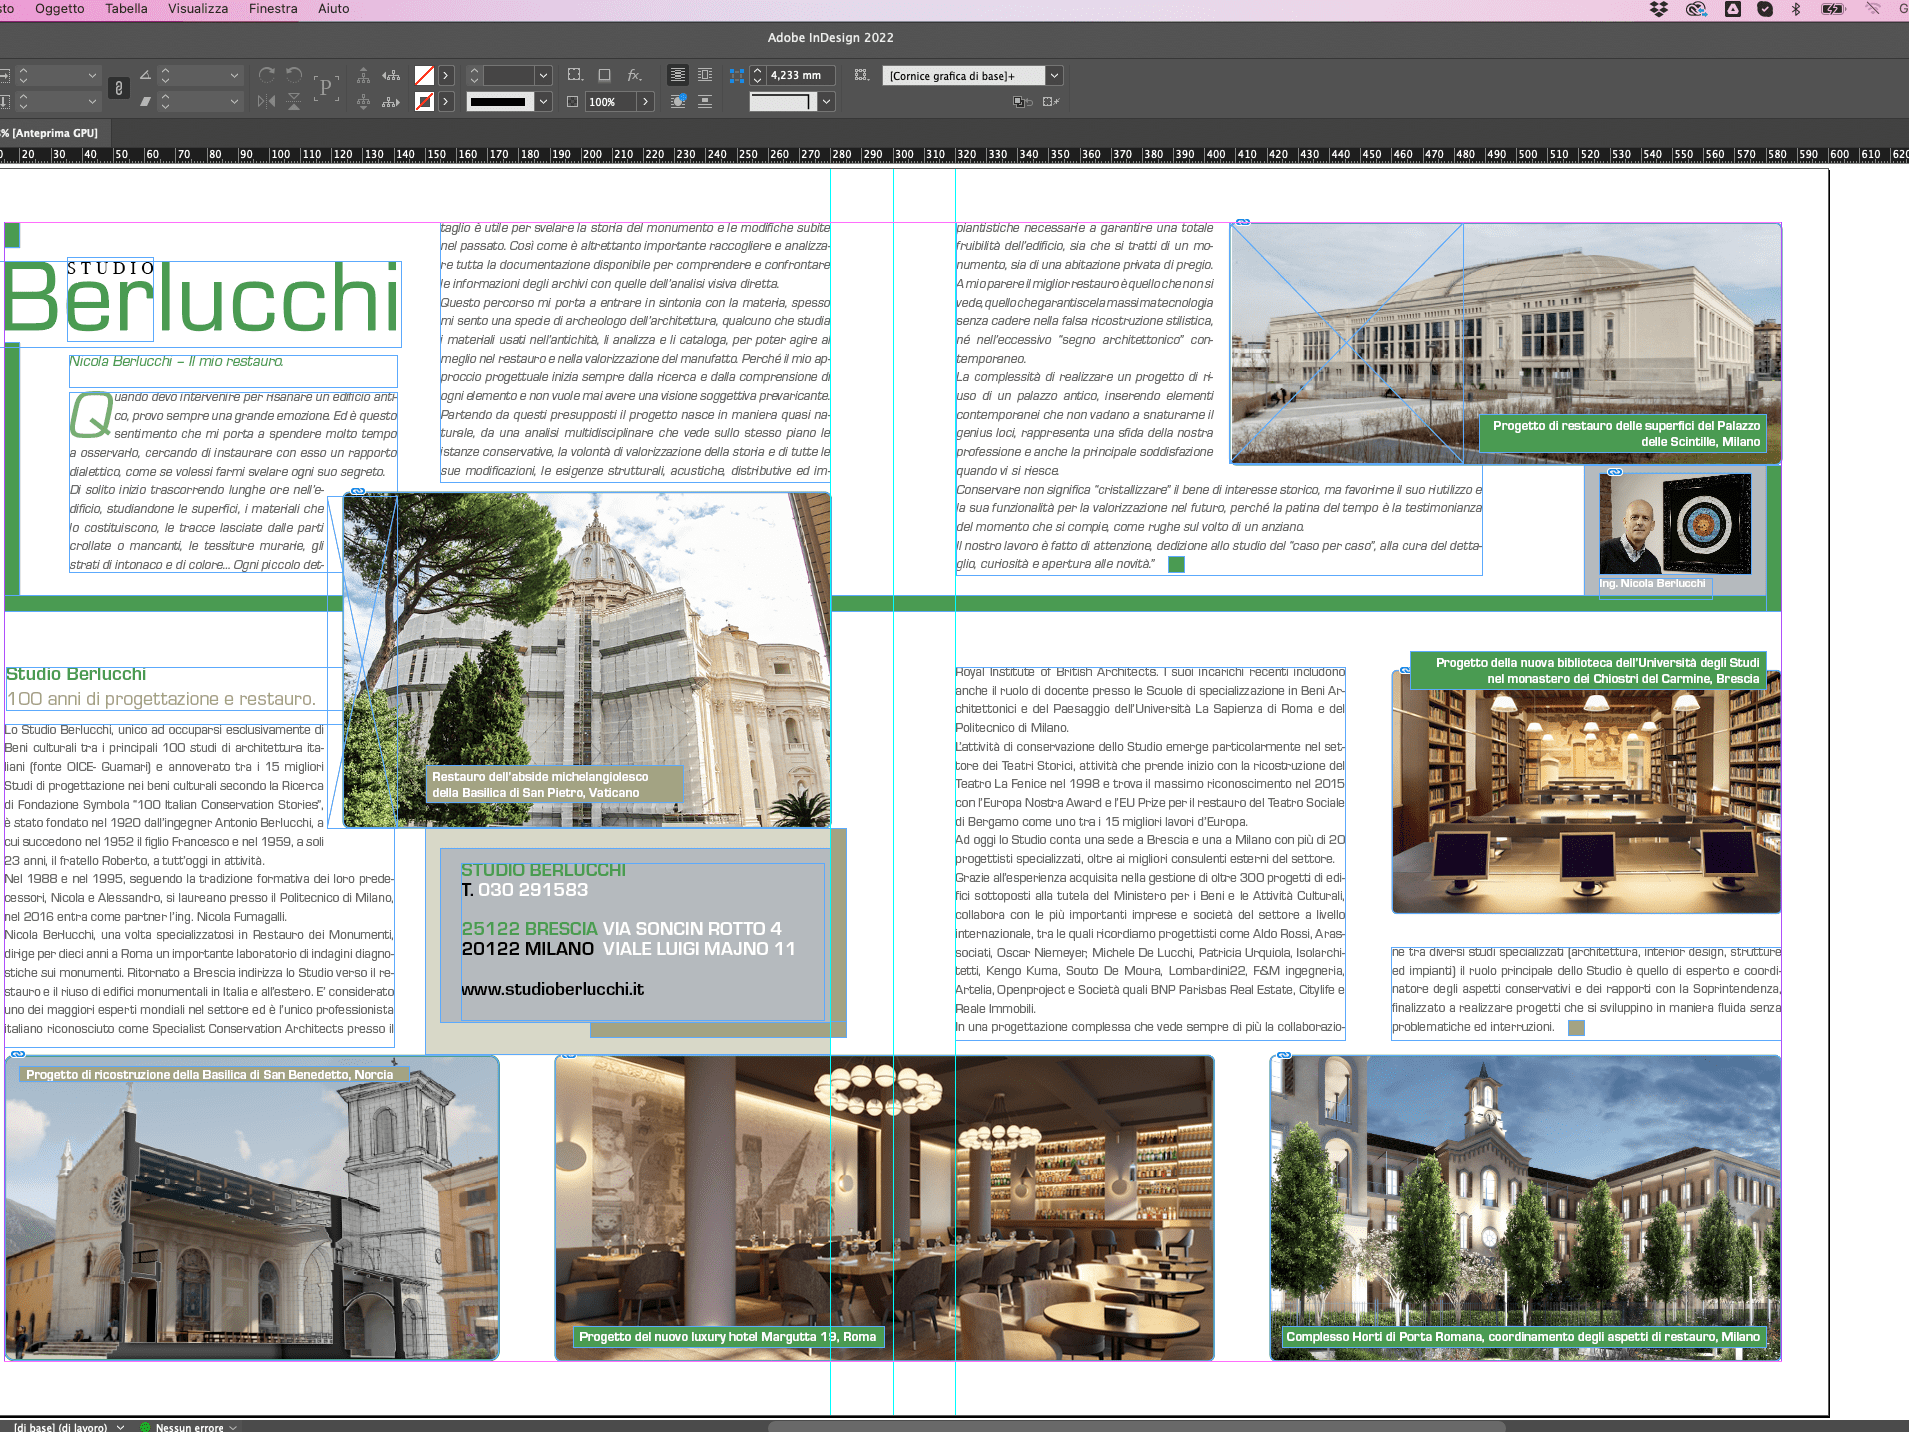
Task: Click the rotate 90° counter-clockwise icon
Action: click(x=294, y=75)
